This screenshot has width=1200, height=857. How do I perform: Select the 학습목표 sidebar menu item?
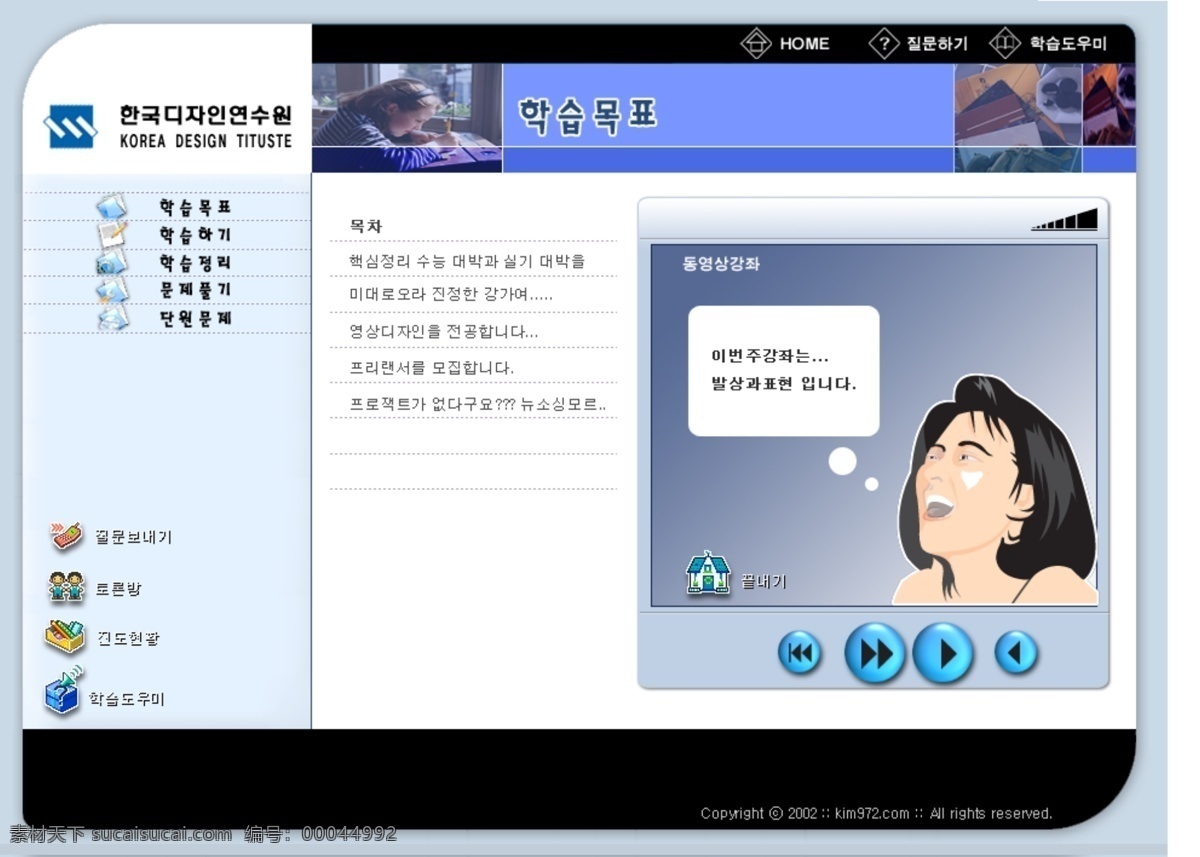click(x=195, y=207)
